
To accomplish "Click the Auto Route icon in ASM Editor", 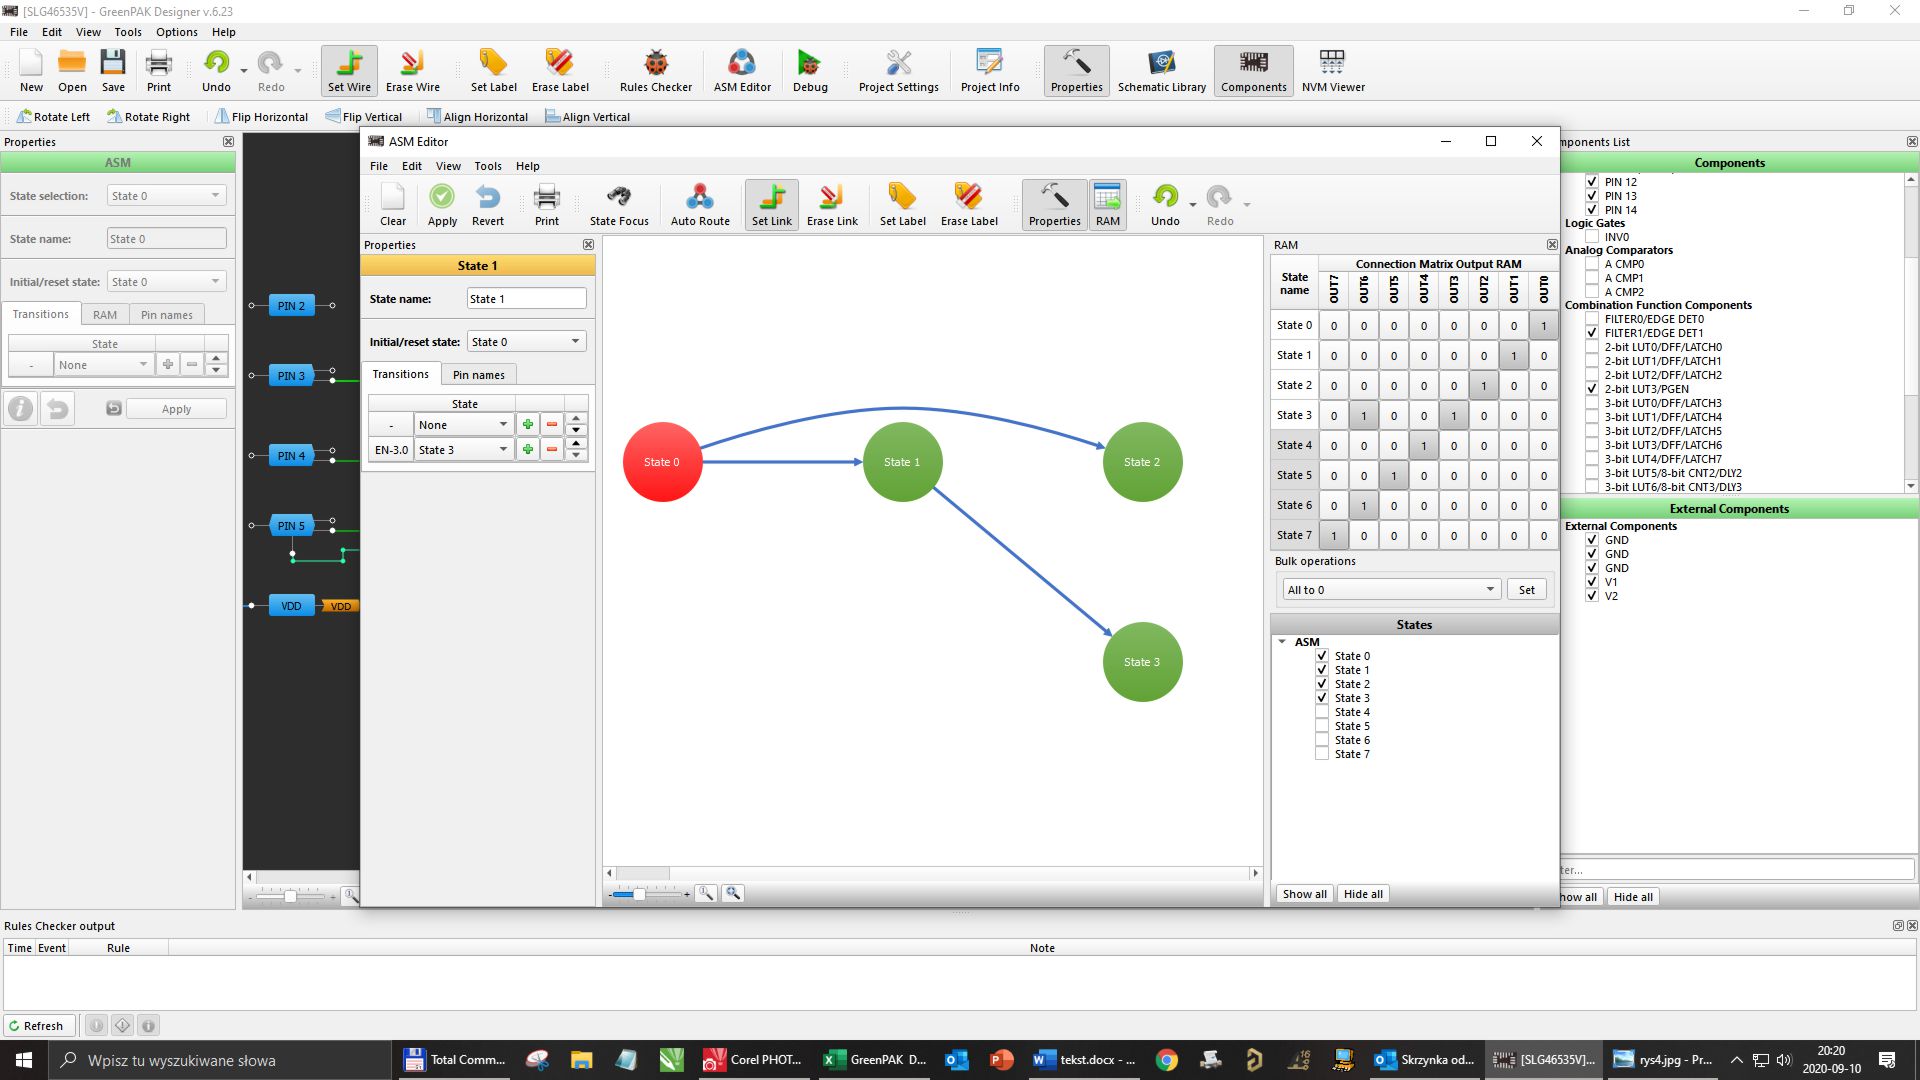I will coord(700,204).
